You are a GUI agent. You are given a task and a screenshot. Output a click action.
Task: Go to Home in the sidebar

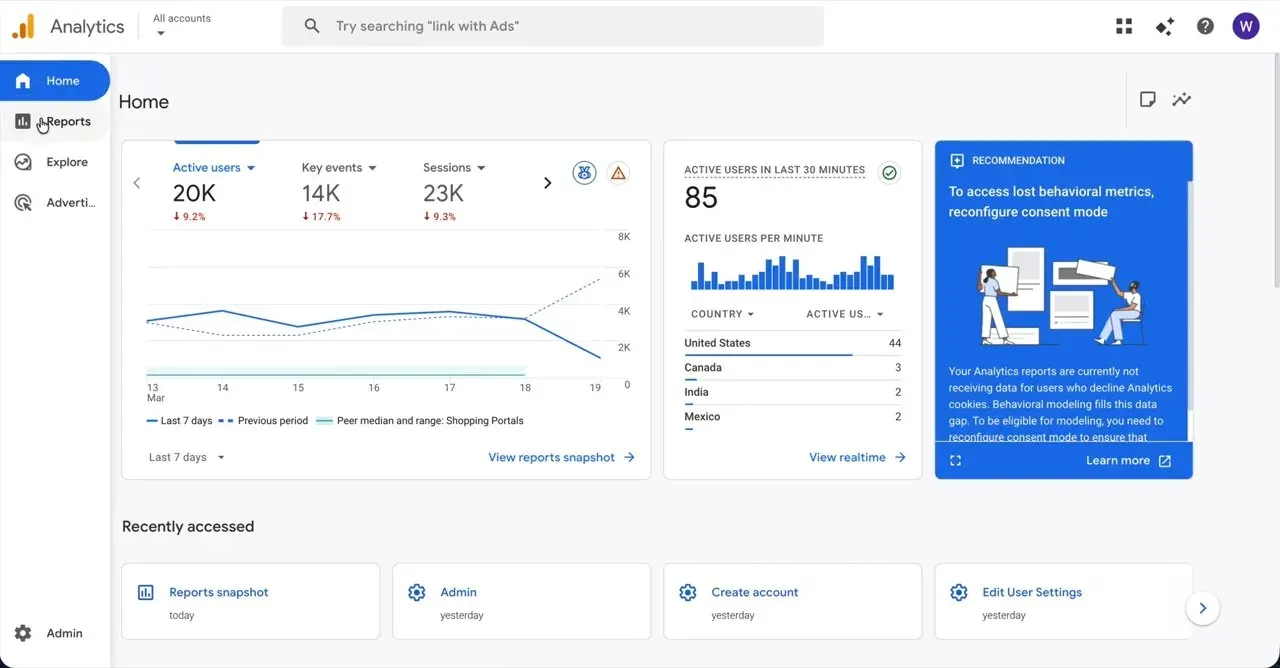pos(55,81)
